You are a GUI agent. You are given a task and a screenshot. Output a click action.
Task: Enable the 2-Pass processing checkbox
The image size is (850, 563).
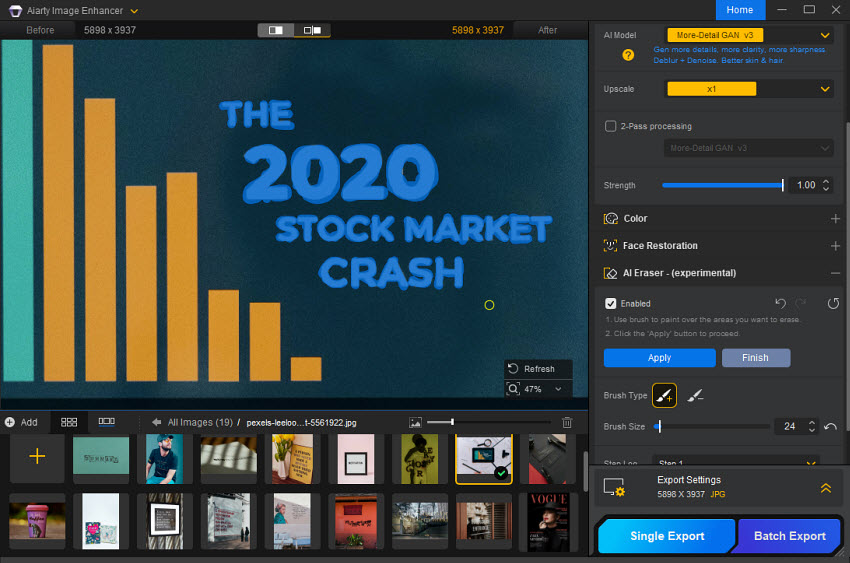pos(610,126)
